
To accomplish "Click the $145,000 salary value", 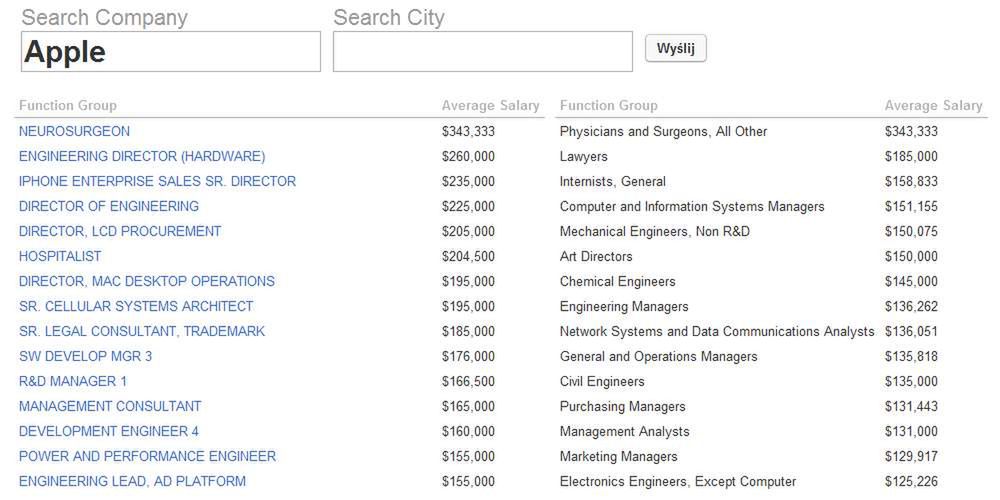I will pyautogui.click(x=911, y=281).
